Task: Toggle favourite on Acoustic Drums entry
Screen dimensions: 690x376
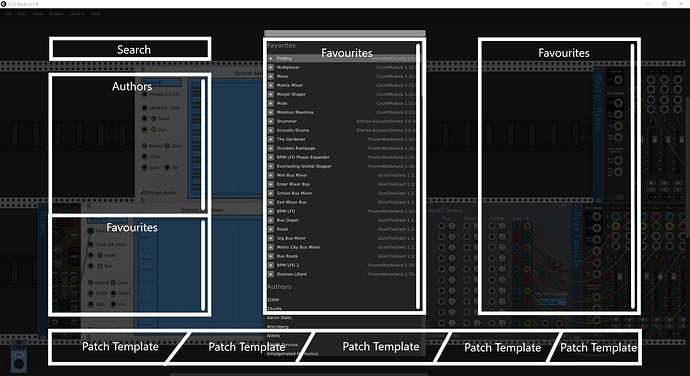Action: 271,130
